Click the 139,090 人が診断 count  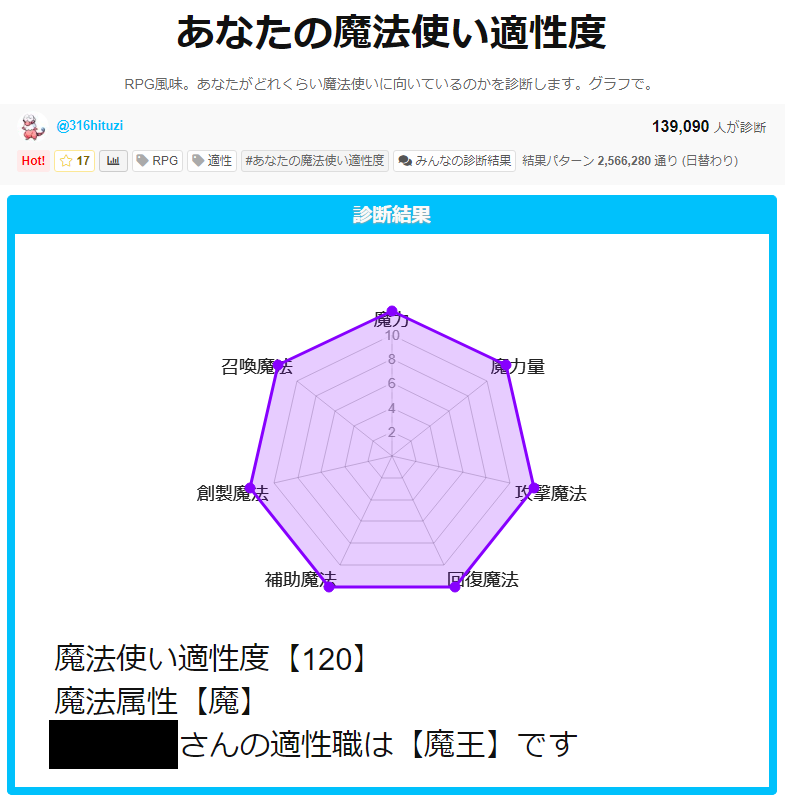(708, 127)
